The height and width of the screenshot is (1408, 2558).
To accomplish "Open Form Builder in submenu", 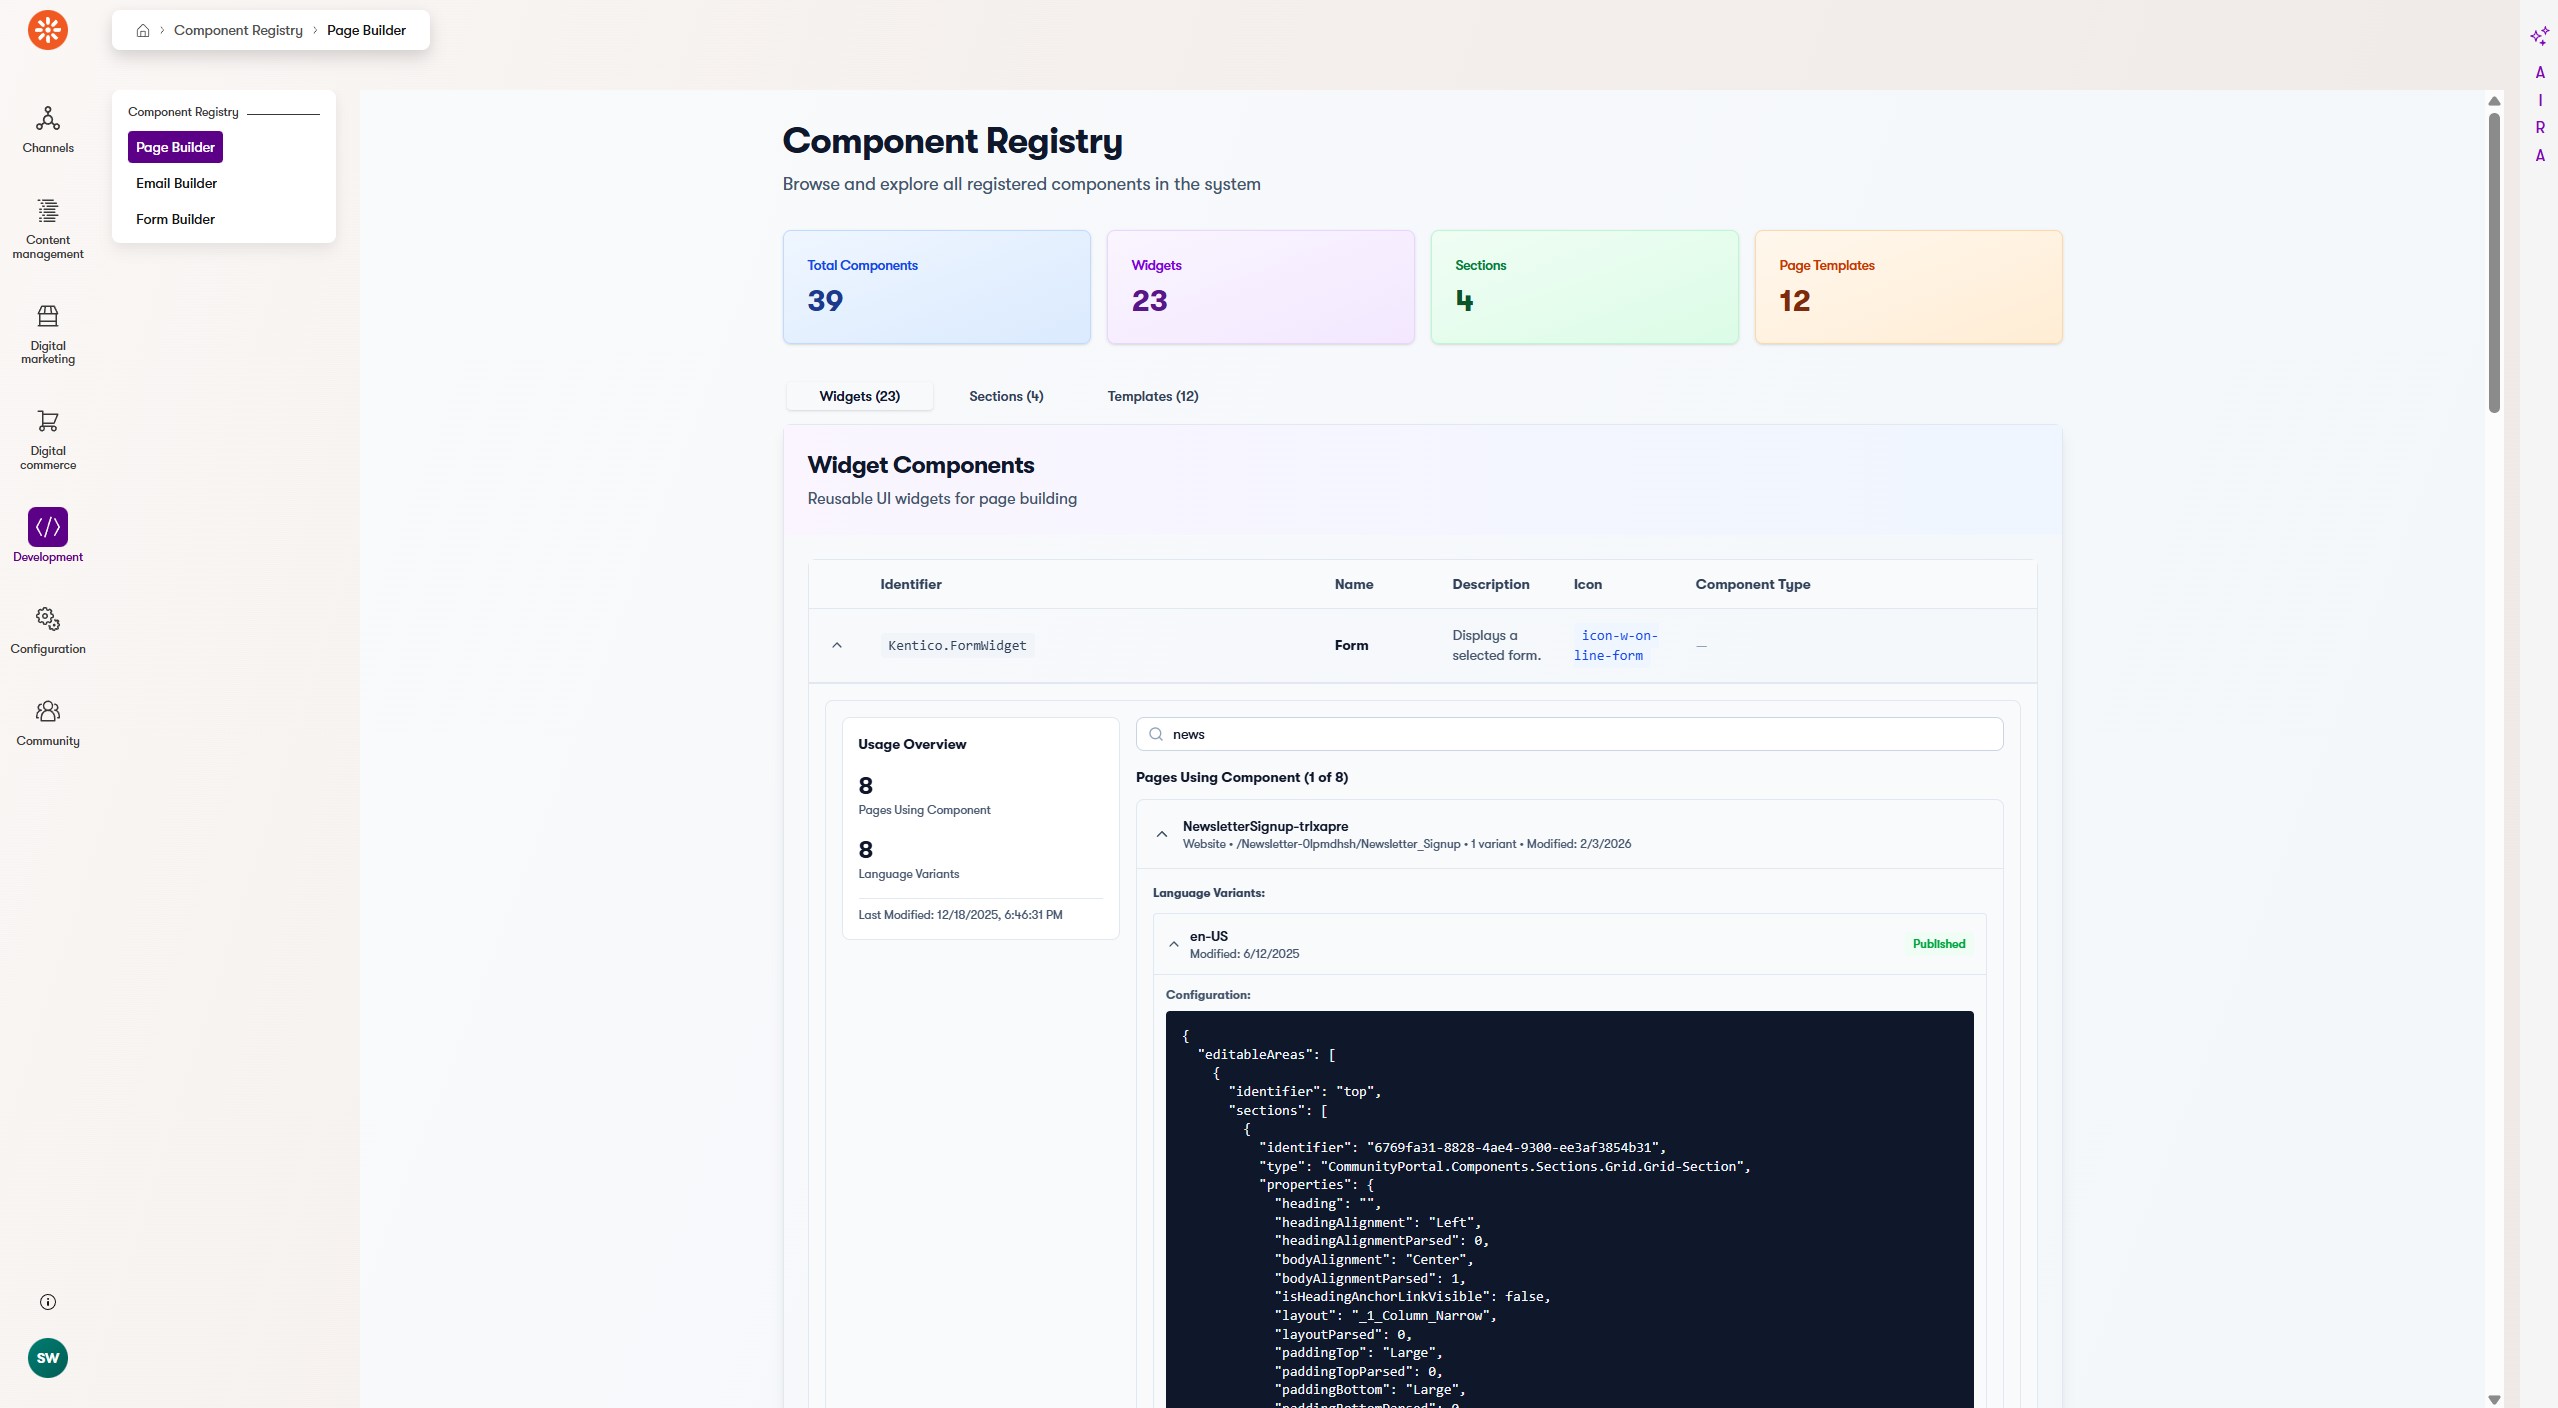I will 175,219.
